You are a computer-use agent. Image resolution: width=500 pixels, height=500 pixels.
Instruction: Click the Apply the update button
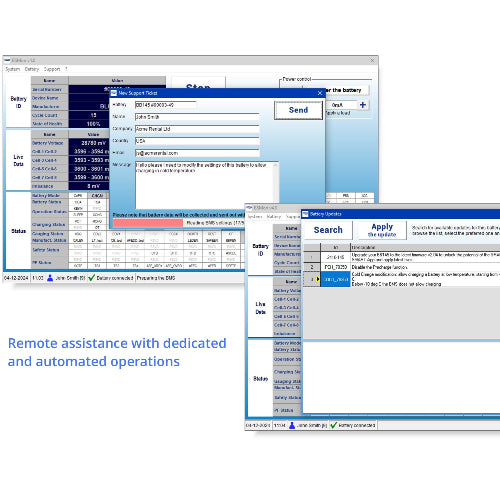pyautogui.click(x=382, y=230)
